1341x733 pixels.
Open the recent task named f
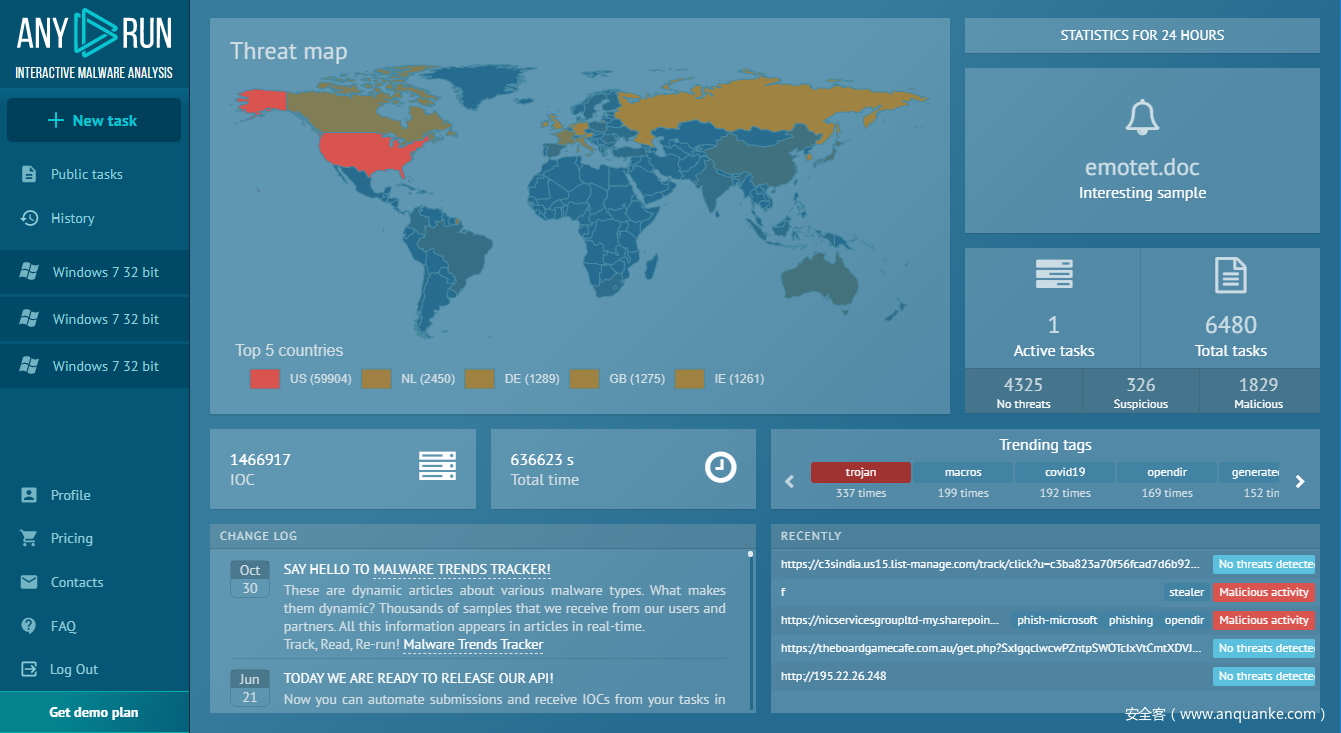[783, 592]
